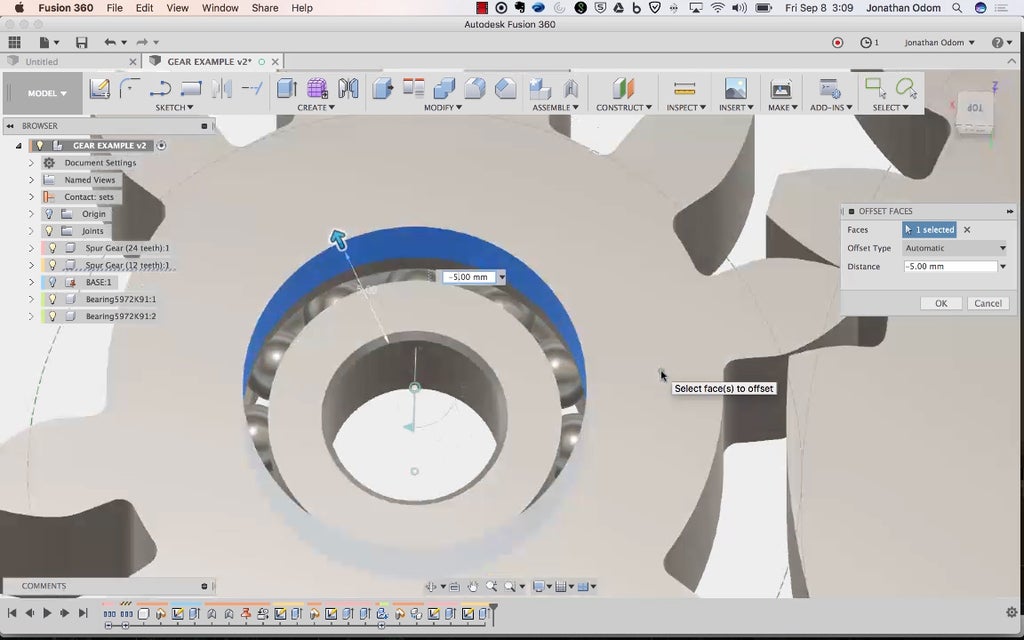
Task: Select the Extrude tool in Create group
Action: (286, 89)
